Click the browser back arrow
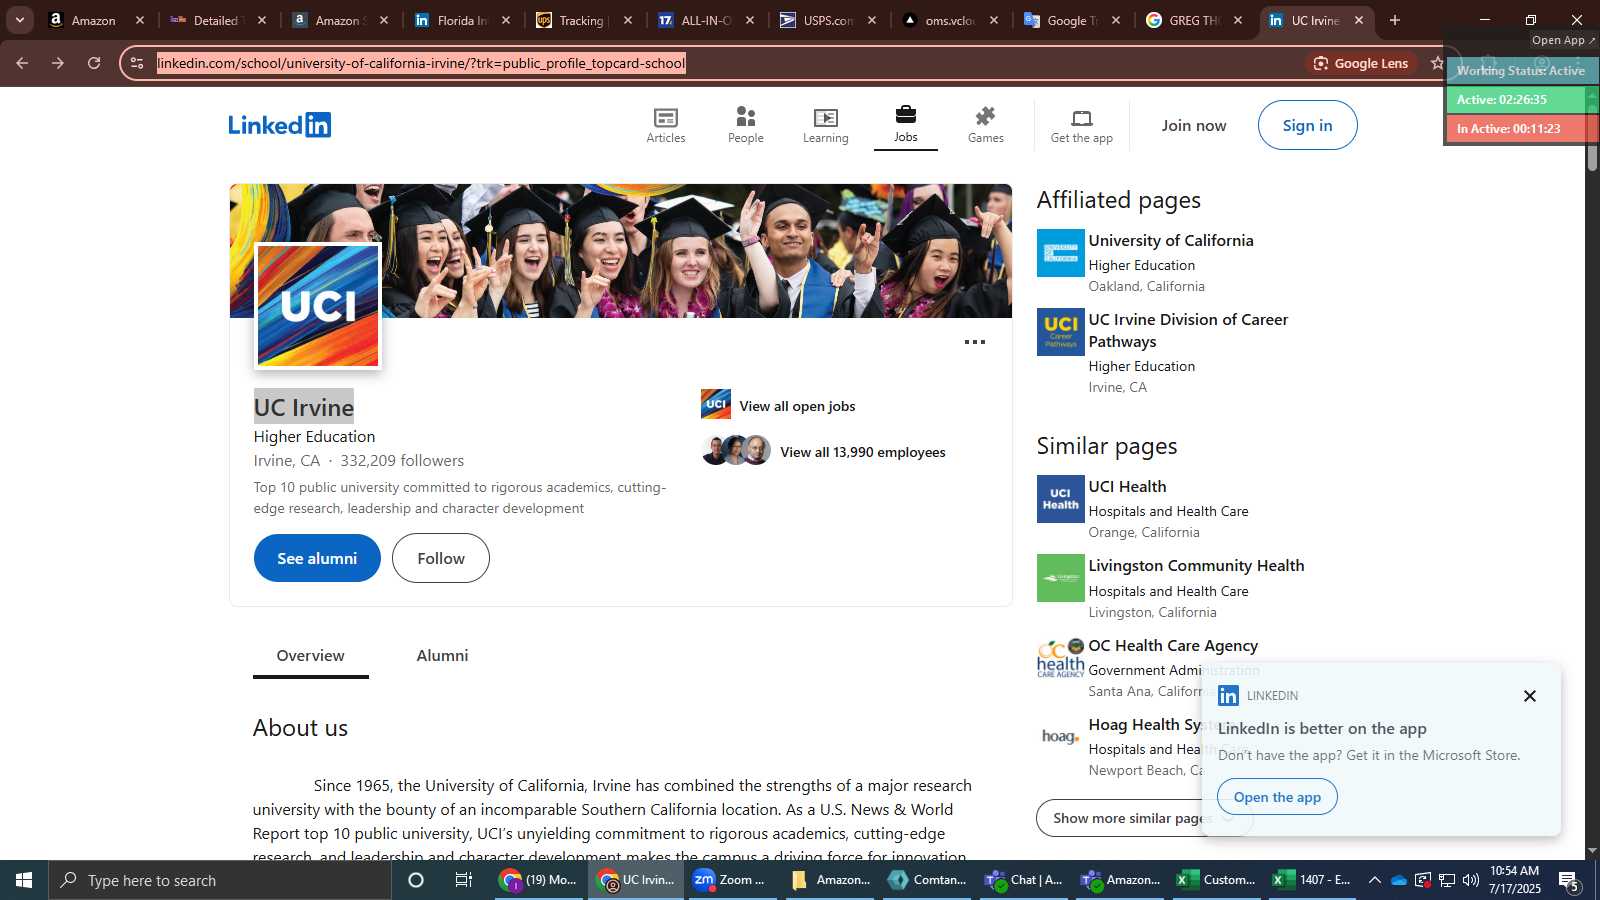This screenshot has height=900, width=1600. [22, 63]
